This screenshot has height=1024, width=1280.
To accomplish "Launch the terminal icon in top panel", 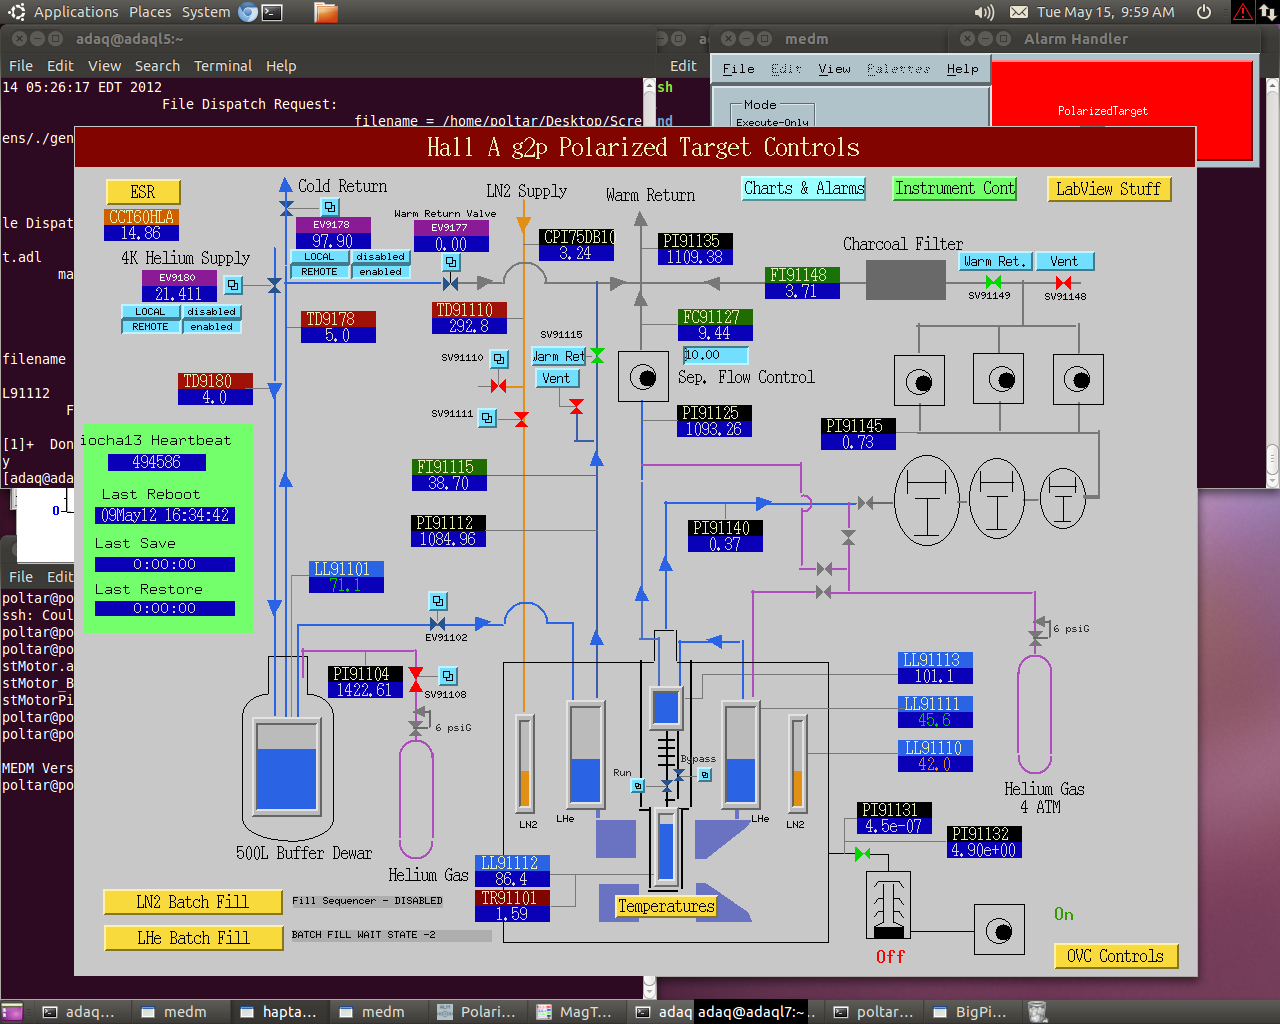I will 272,12.
